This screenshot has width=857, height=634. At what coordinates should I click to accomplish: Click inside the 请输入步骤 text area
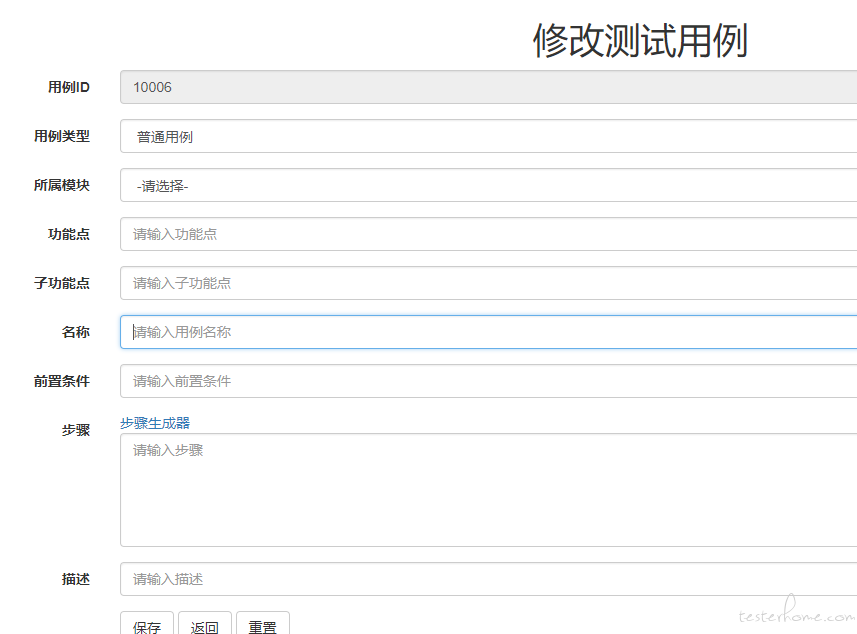coord(489,490)
